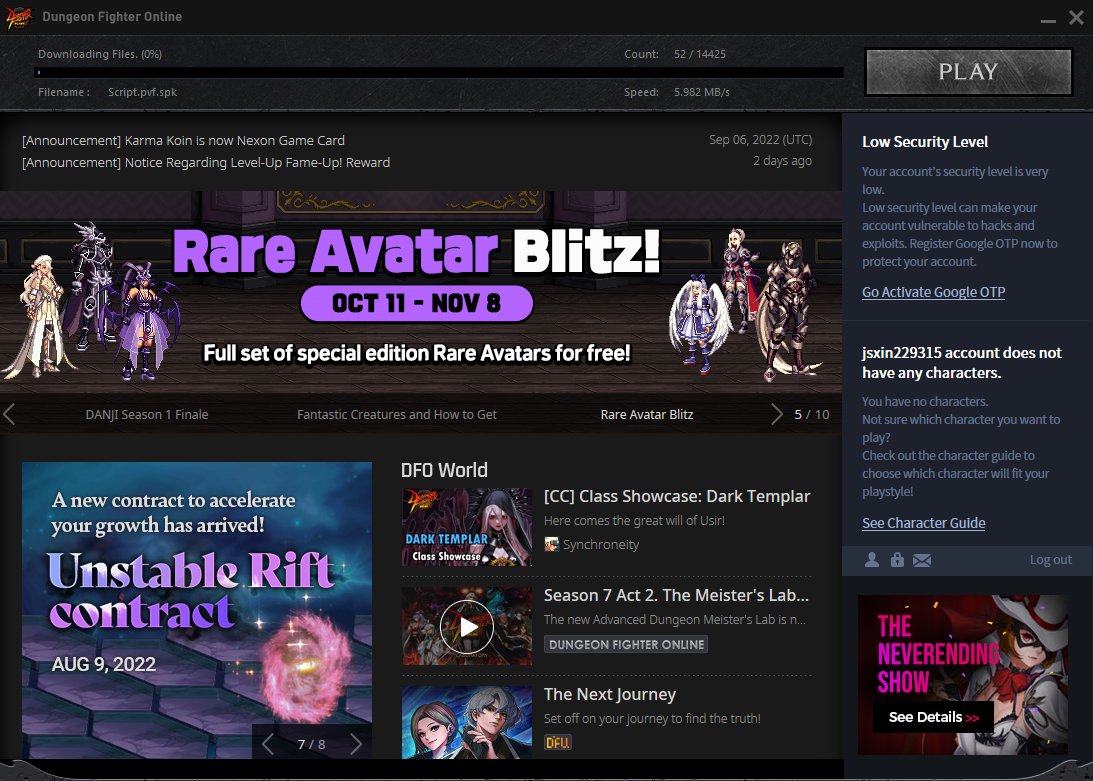Click the DUNGEON FIGHTER ONLINE tag label
The width and height of the screenshot is (1093, 781).
point(626,644)
